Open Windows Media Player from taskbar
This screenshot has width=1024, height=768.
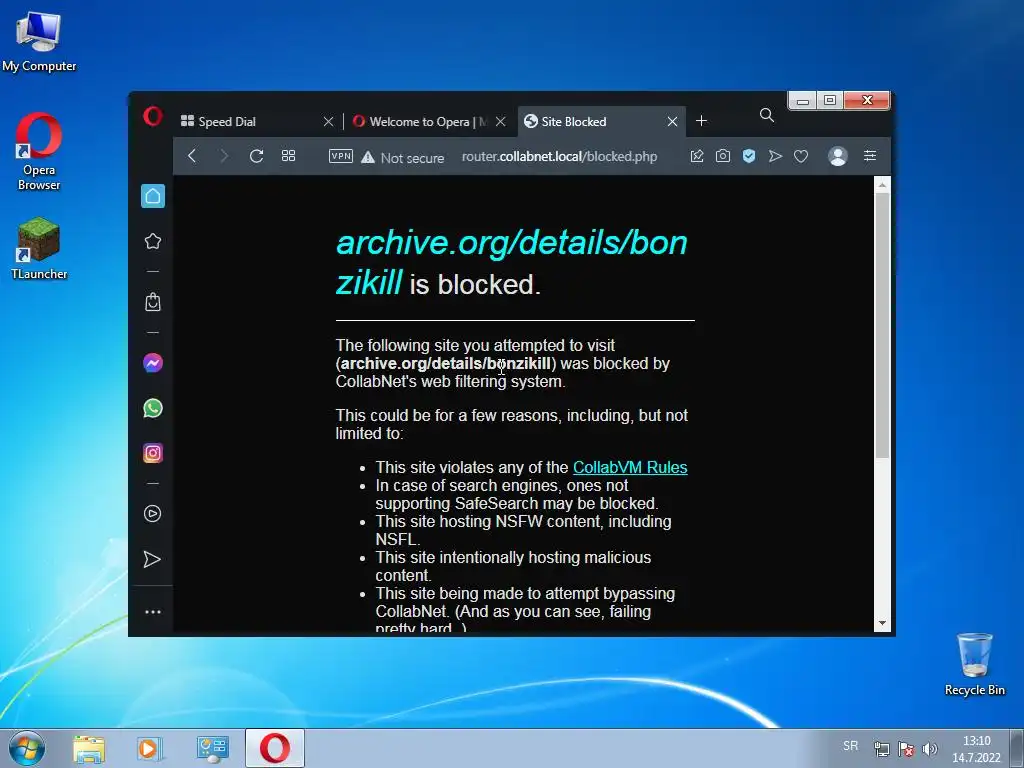pos(150,748)
